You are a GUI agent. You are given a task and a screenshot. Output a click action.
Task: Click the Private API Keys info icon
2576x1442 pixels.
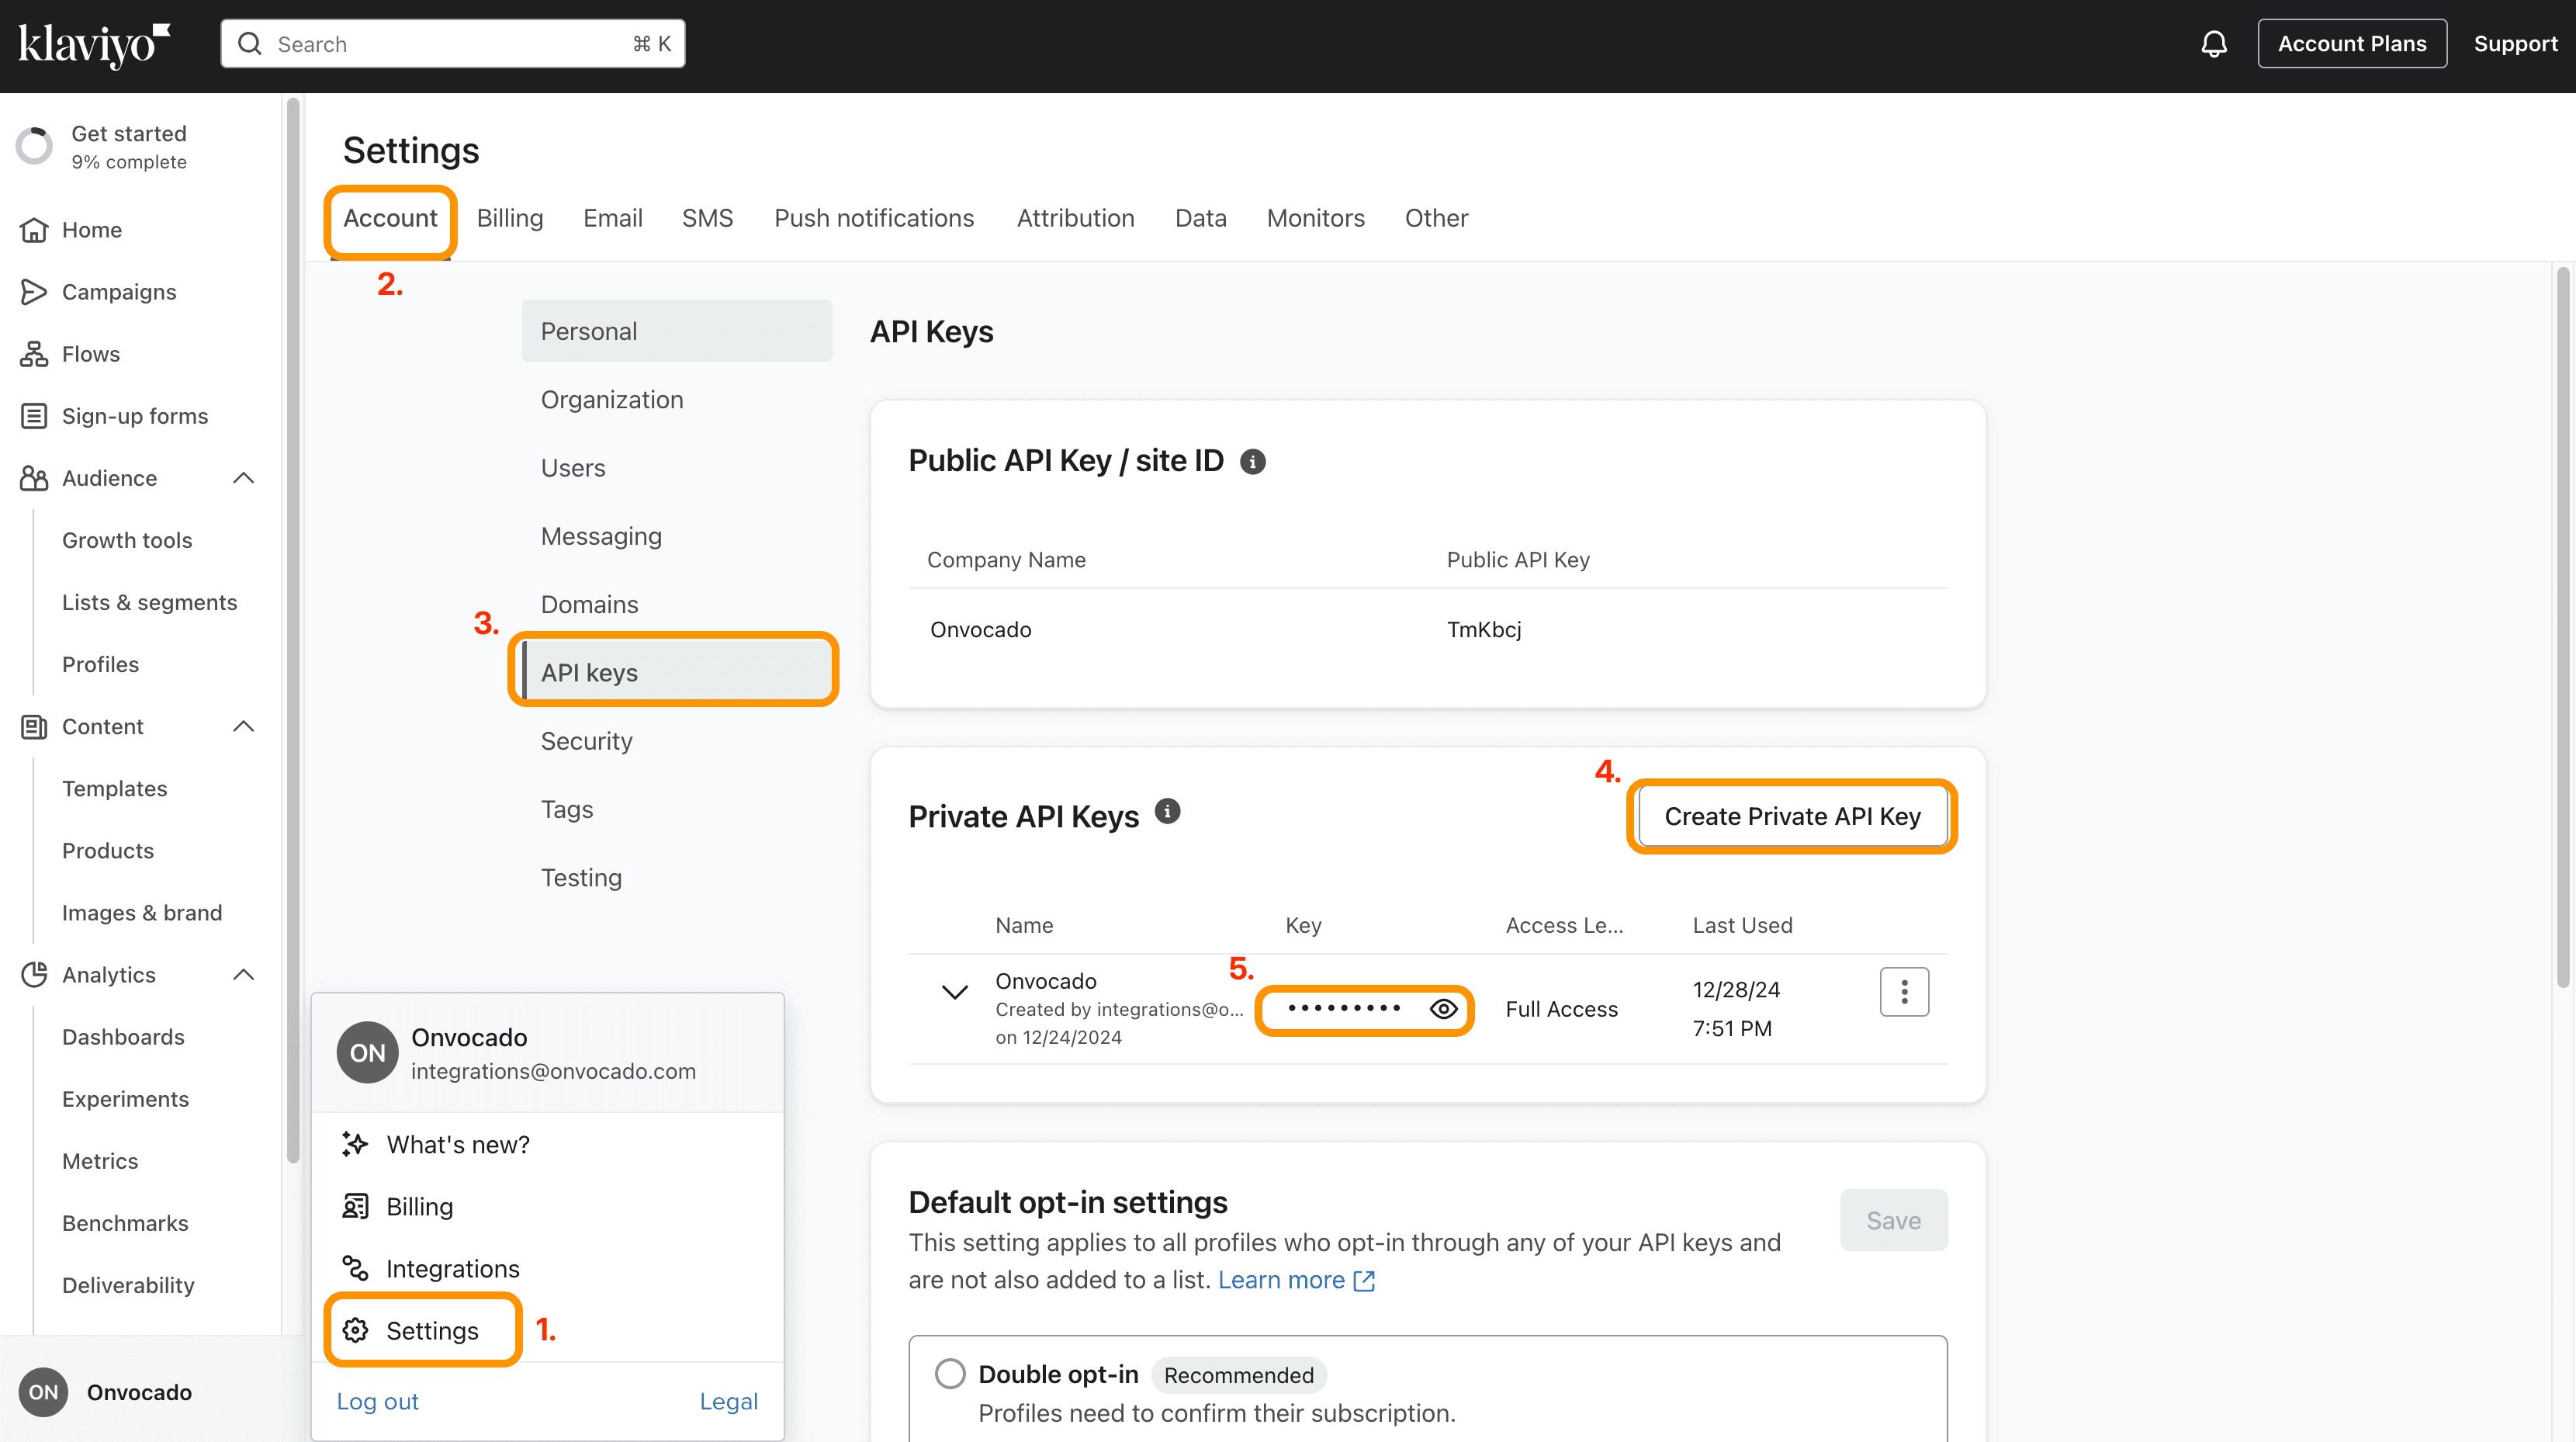(1167, 811)
